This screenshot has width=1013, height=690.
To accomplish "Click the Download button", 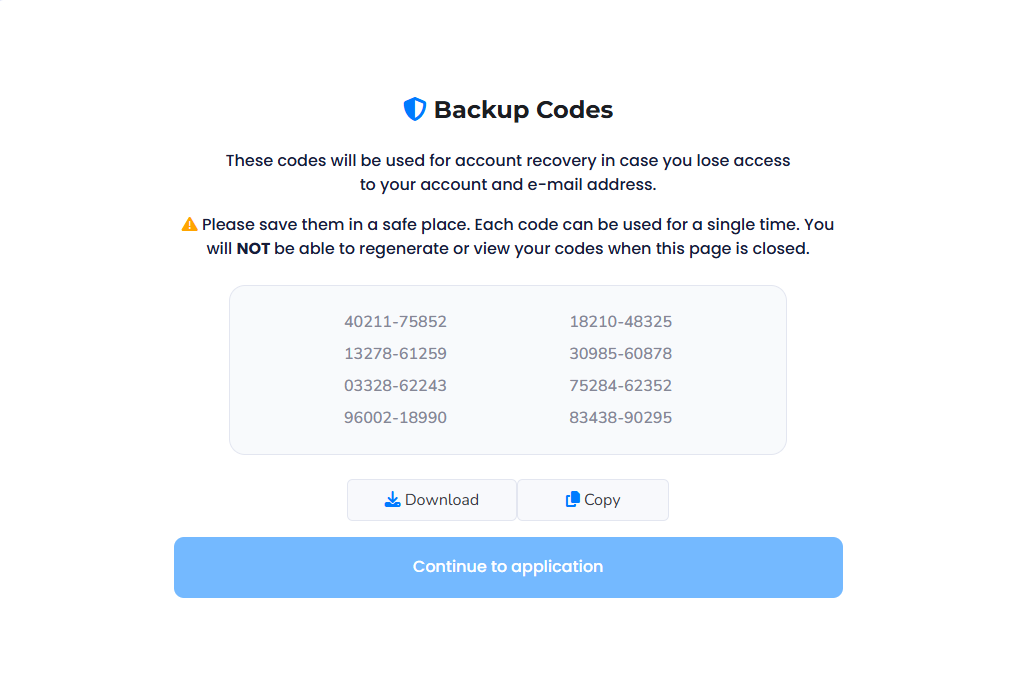I will coord(432,499).
